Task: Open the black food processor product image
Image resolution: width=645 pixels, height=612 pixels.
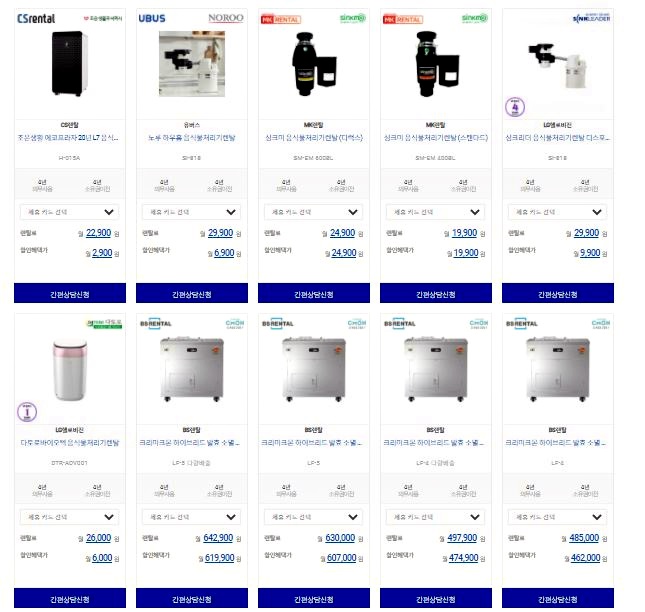Action: pyautogui.click(x=70, y=63)
